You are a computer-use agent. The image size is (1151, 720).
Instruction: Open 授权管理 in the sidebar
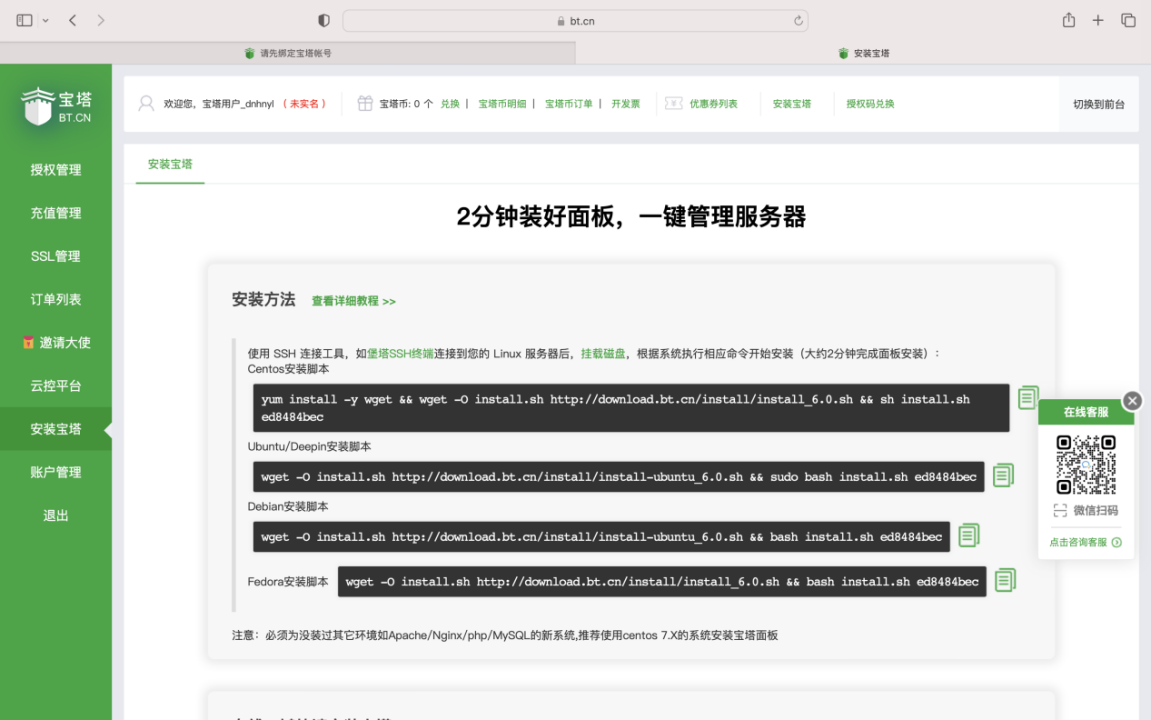pos(56,170)
